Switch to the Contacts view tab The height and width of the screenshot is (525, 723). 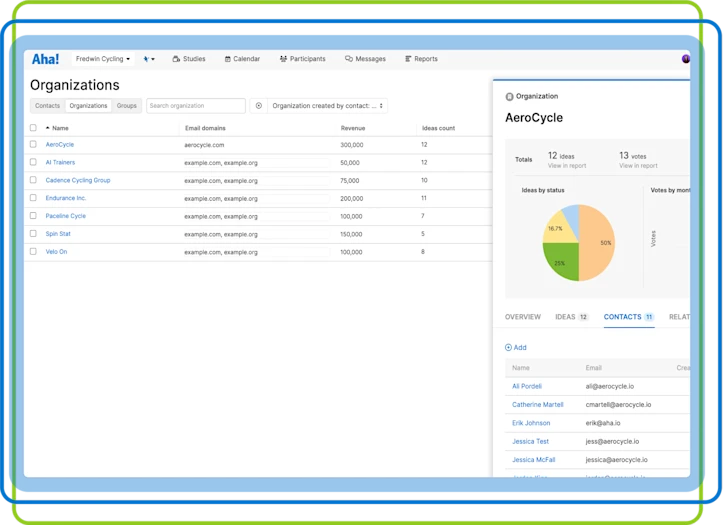47,106
